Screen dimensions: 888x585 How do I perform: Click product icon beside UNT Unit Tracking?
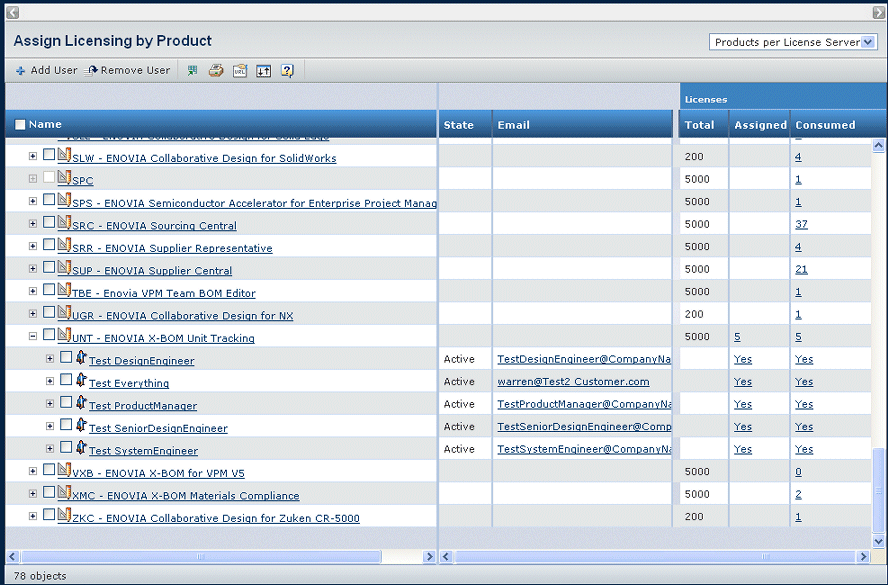(65, 335)
